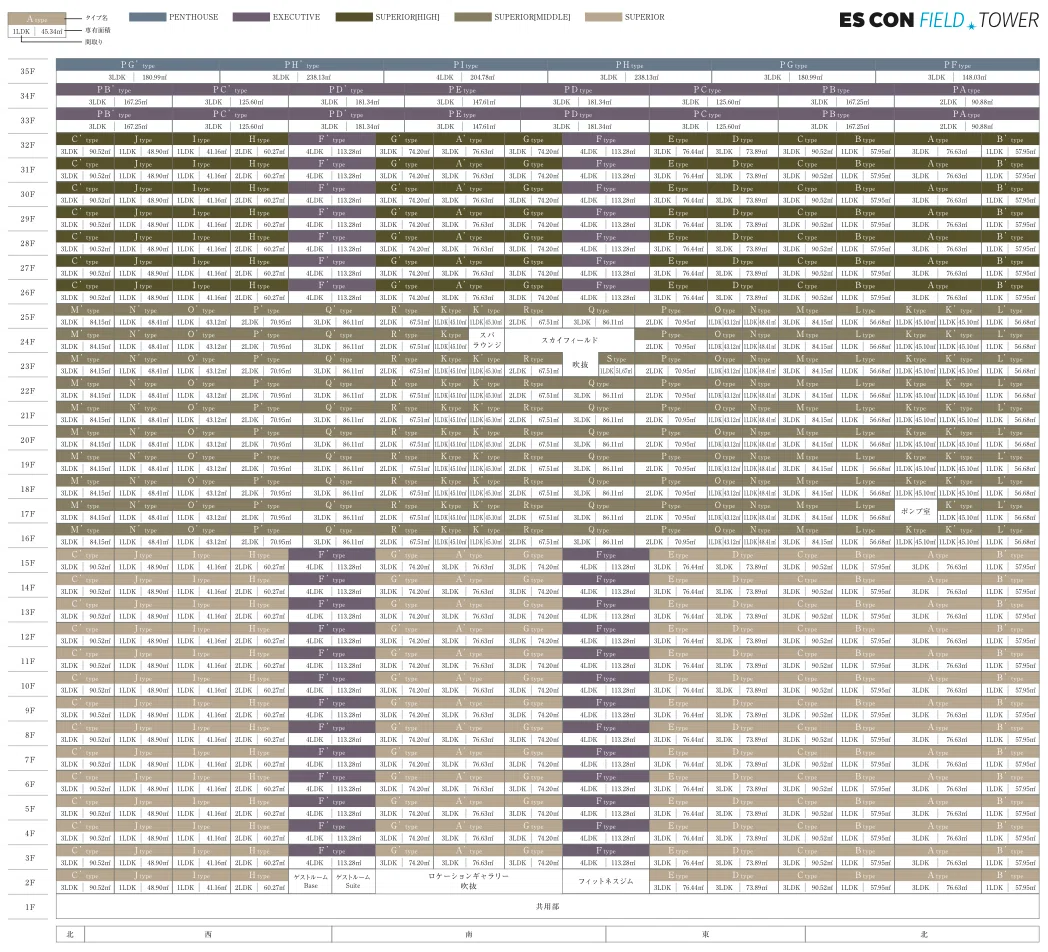Click the PG' type header on 35F

(x=138, y=65)
